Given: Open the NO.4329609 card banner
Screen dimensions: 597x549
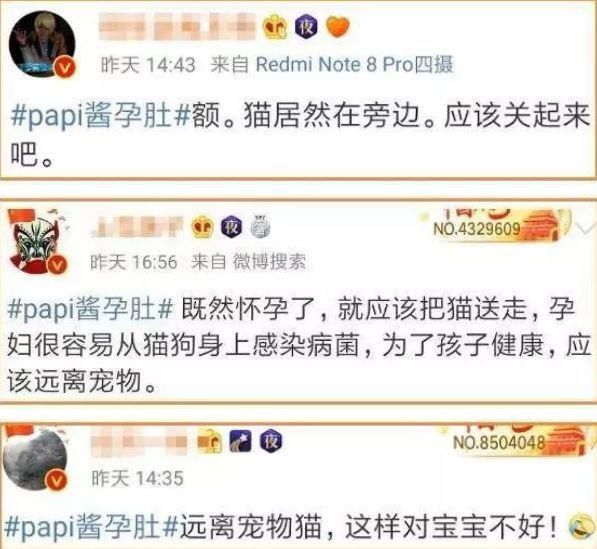Looking at the screenshot, I should 495,225.
